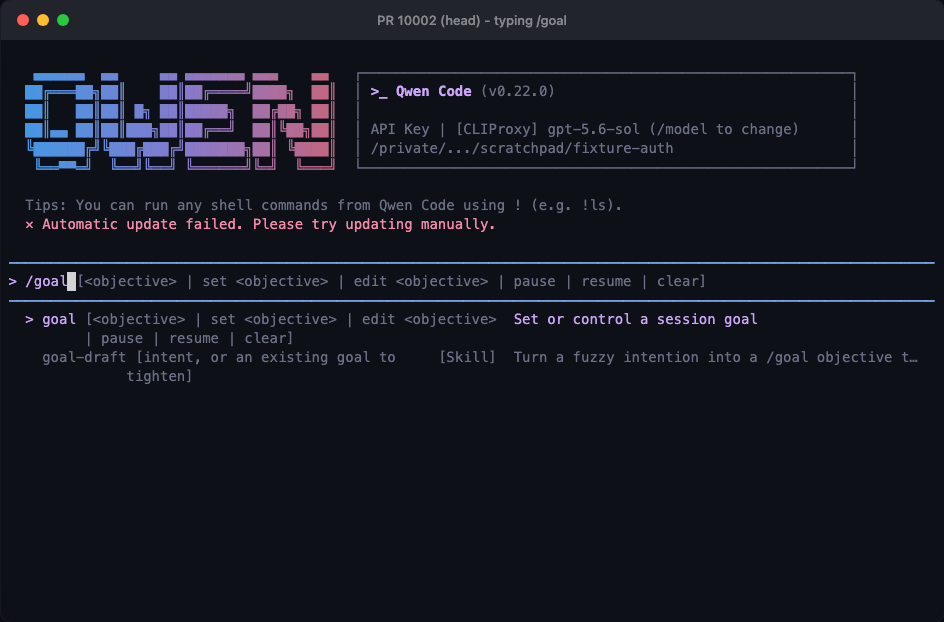Click the QWEN ASCII art logo
Image resolution: width=944 pixels, height=622 pixels.
coord(179,121)
